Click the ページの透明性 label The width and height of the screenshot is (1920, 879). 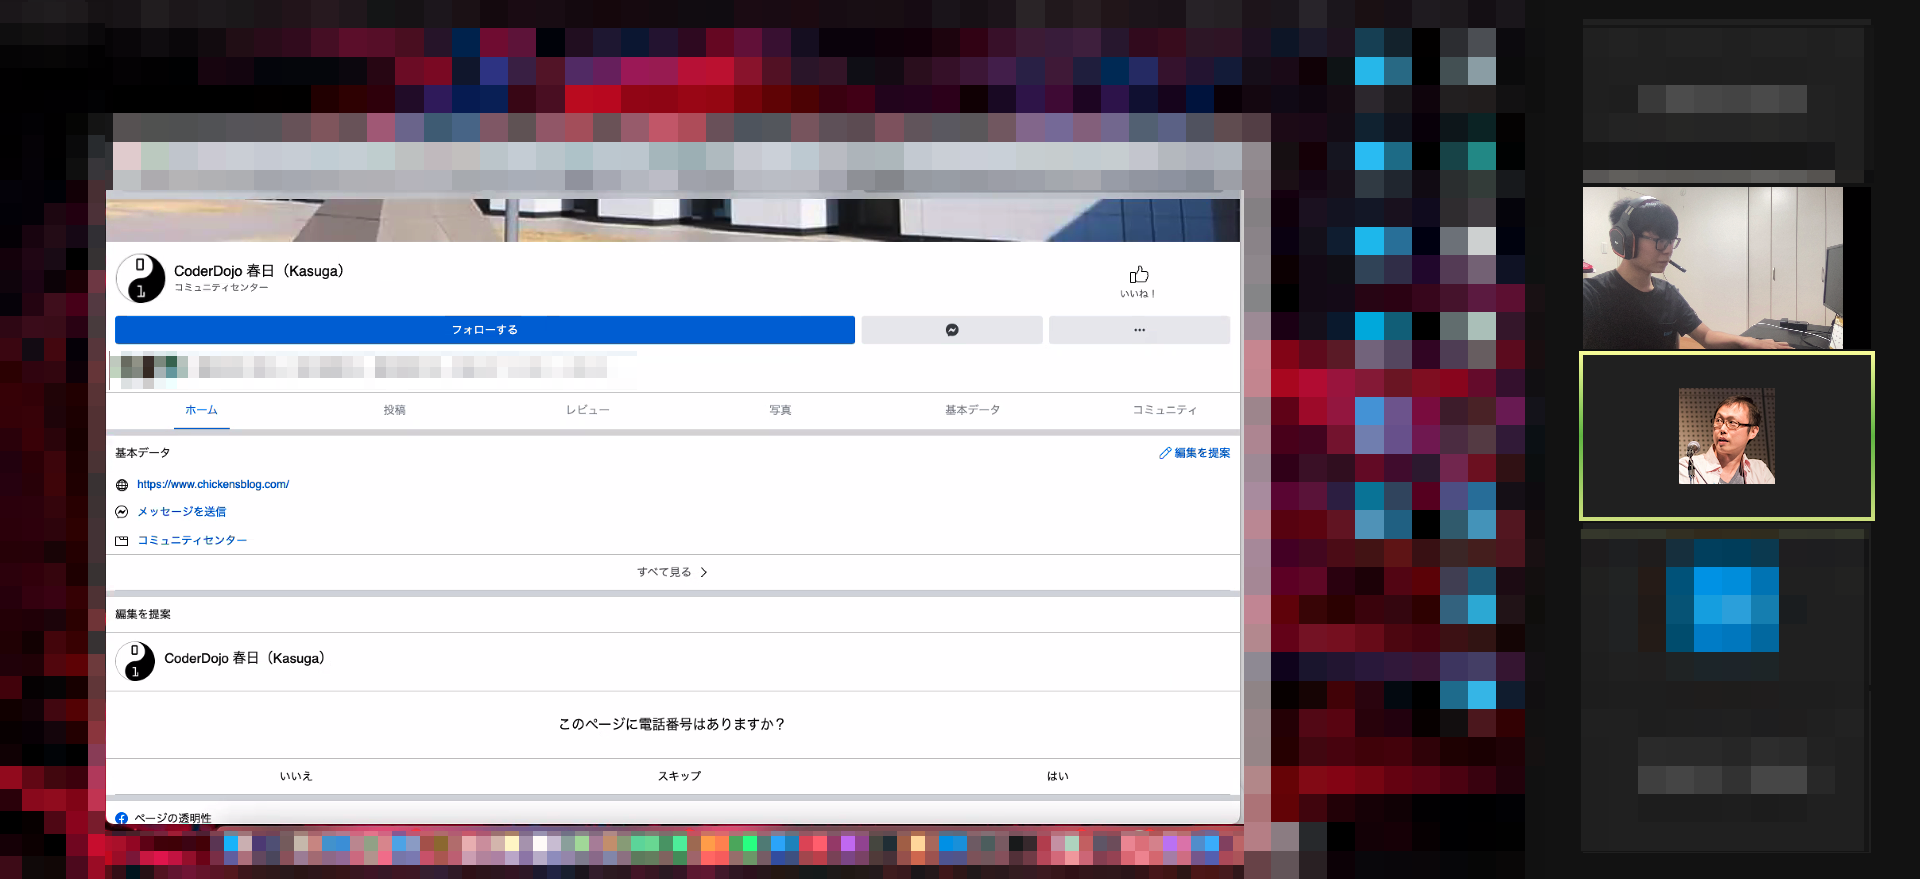173,818
